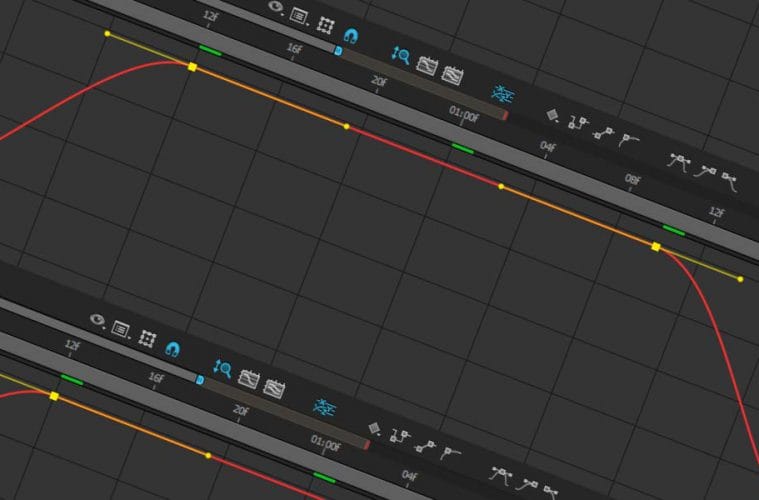Apply Easy Ease In from upper toolbar
The image size is (759, 500).
click(706, 172)
